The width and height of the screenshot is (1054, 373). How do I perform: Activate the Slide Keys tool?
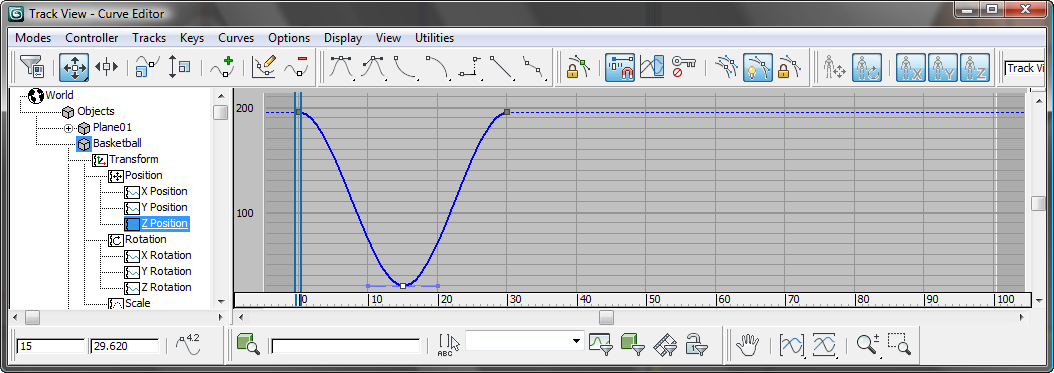coord(106,67)
